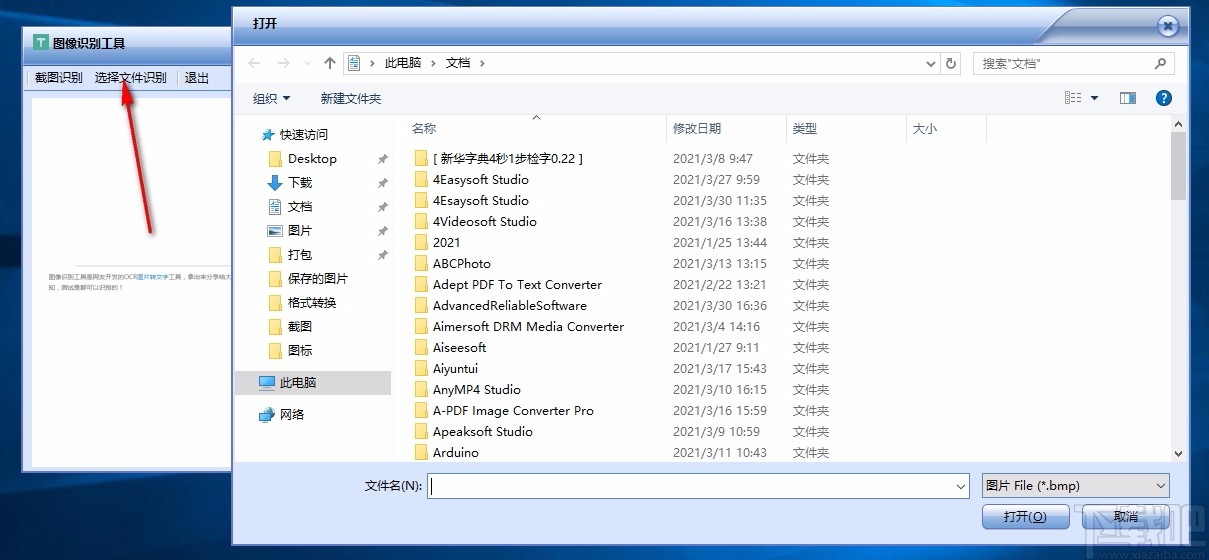Click the pin icon next to Desktop

point(382,159)
